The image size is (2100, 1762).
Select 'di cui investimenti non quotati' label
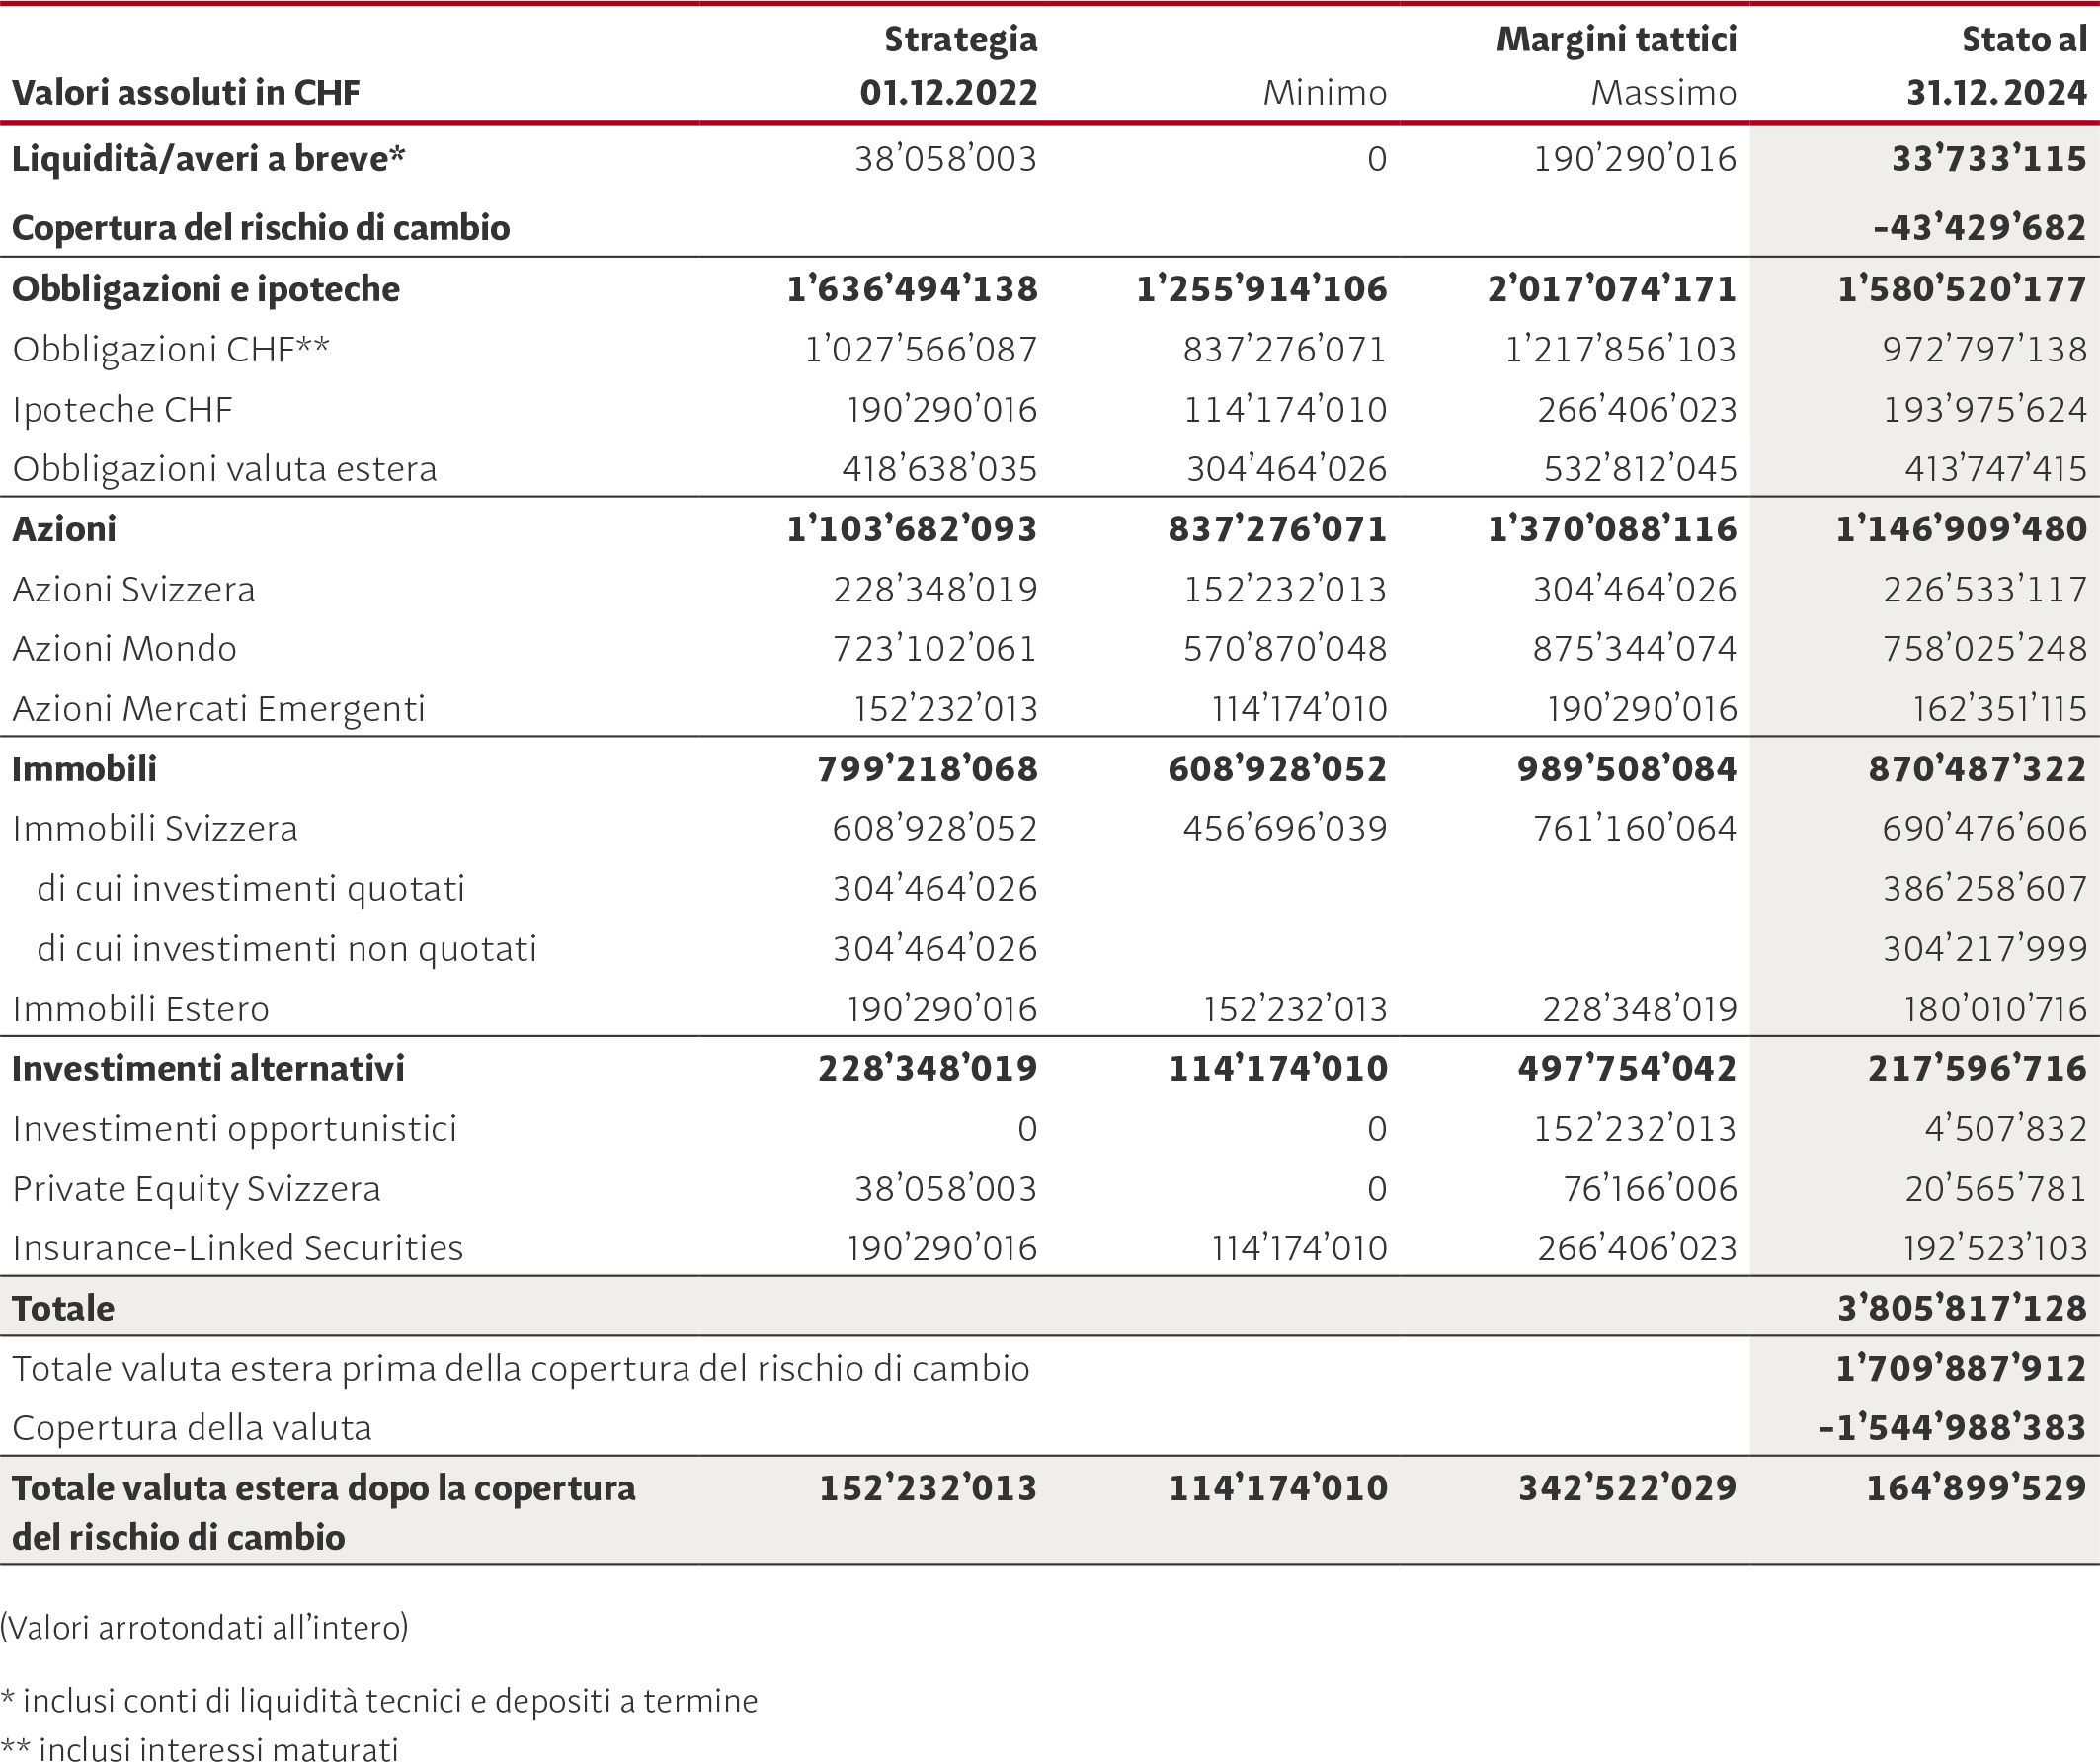286,948
